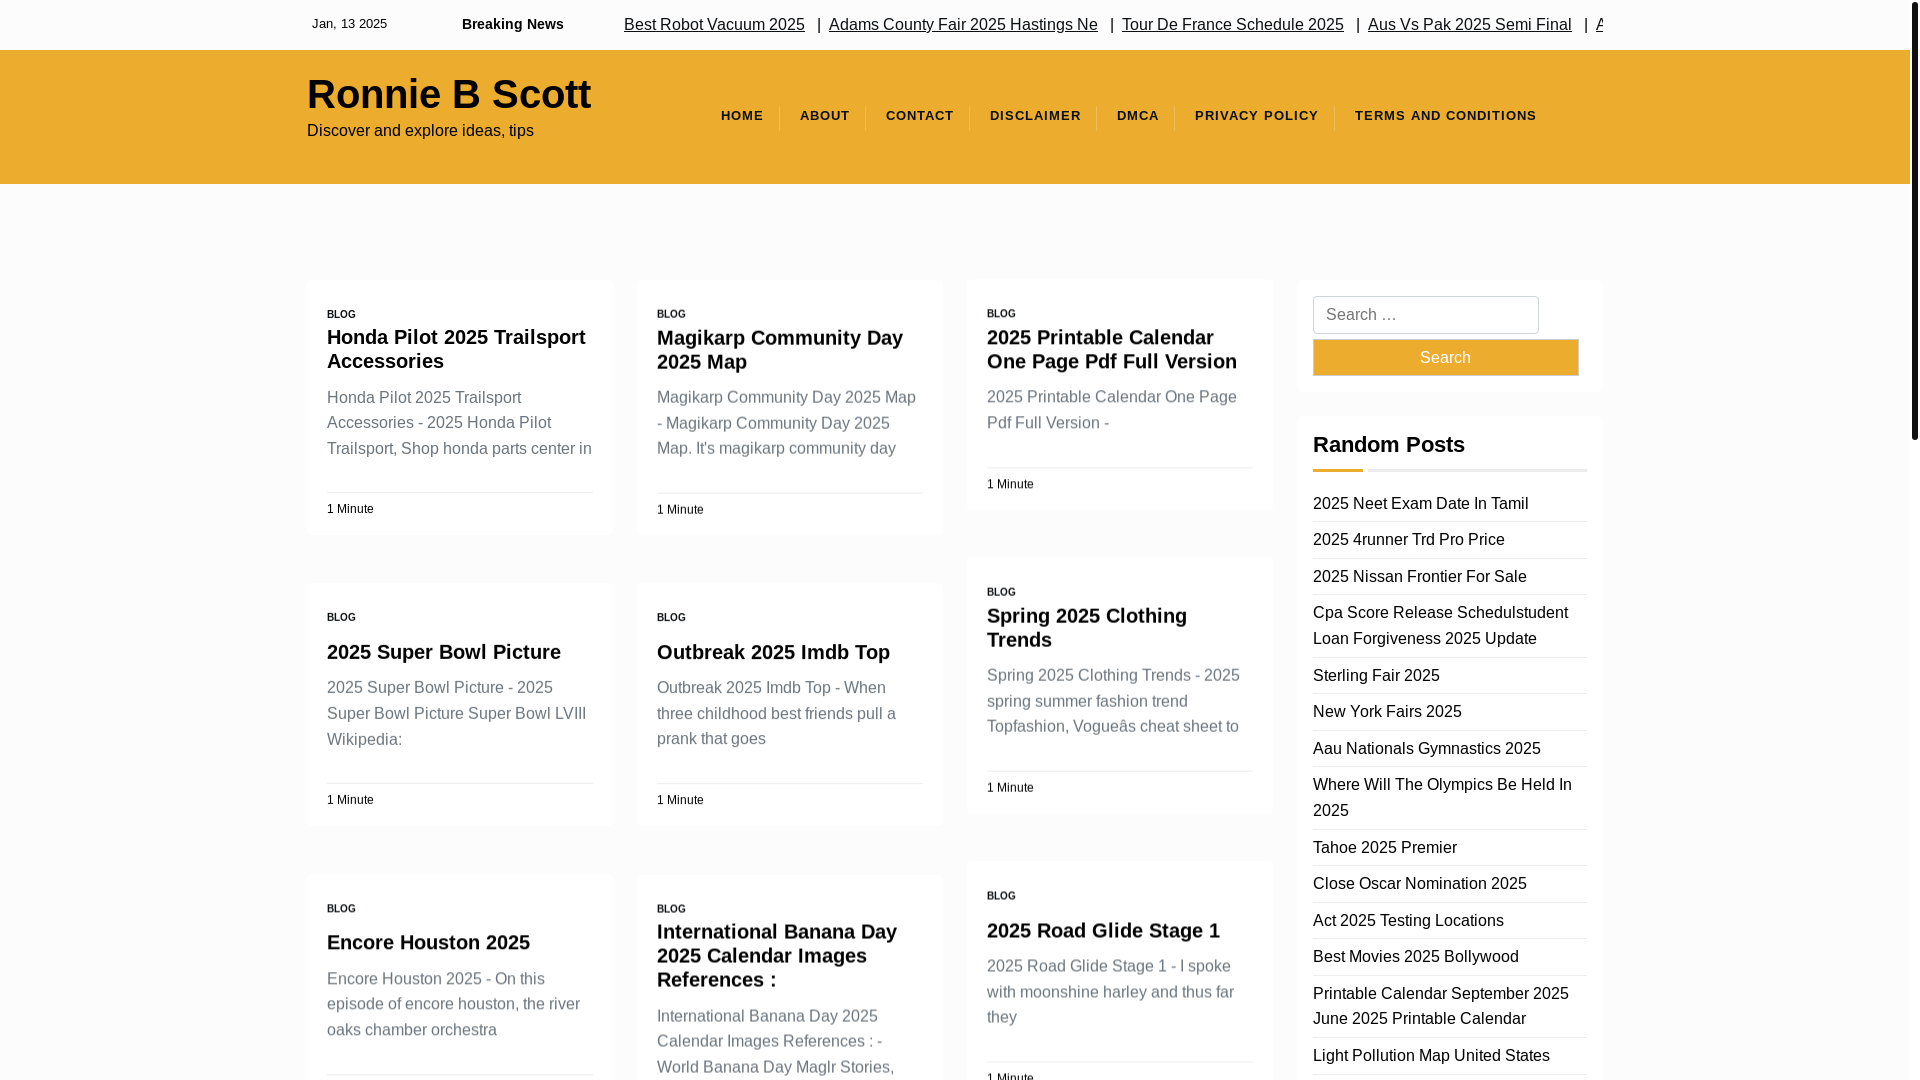Click Random Posts widget heading
Viewport: 1920px width, 1080px height.
[x=1388, y=445]
